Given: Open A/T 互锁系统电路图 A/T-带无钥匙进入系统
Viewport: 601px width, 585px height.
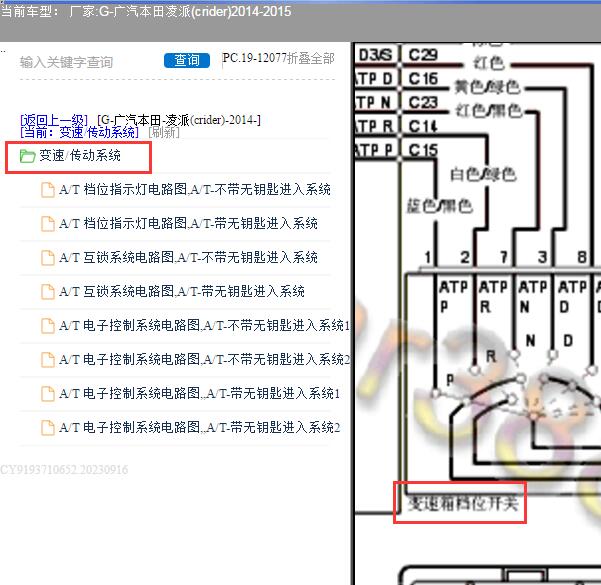Looking at the screenshot, I should [182, 291].
